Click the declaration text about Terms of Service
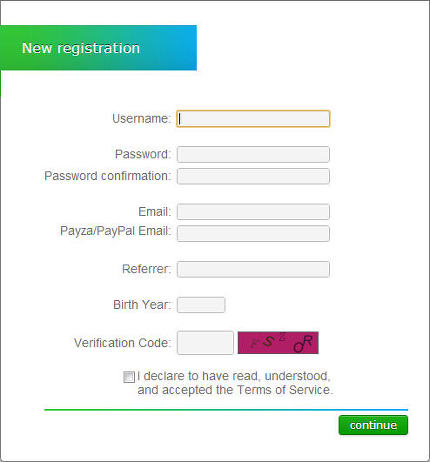The image size is (430, 462). pyautogui.click(x=235, y=383)
